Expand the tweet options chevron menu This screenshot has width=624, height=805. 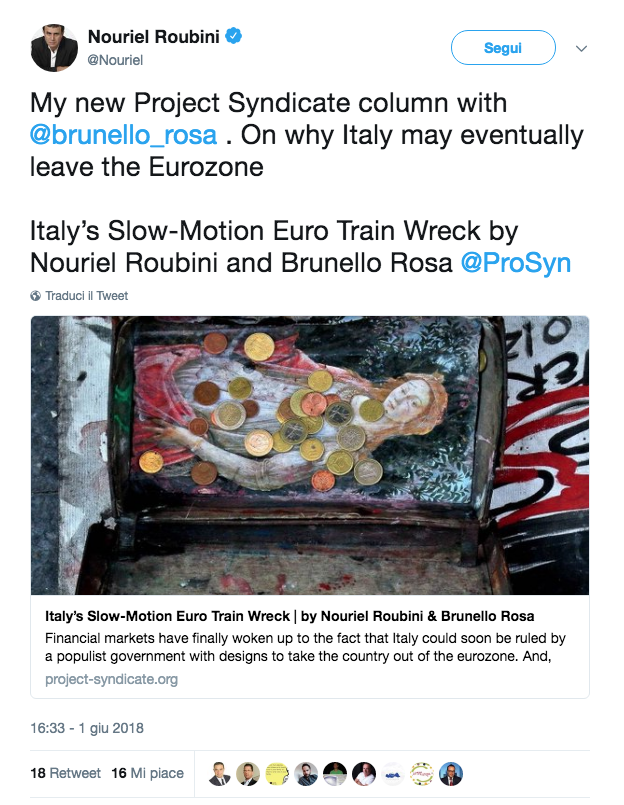pos(581,48)
